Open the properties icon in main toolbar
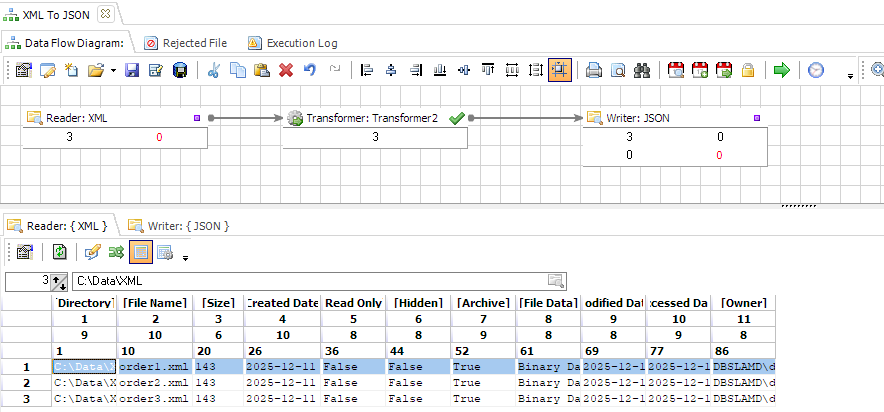The height and width of the screenshot is (412, 884). point(23,70)
